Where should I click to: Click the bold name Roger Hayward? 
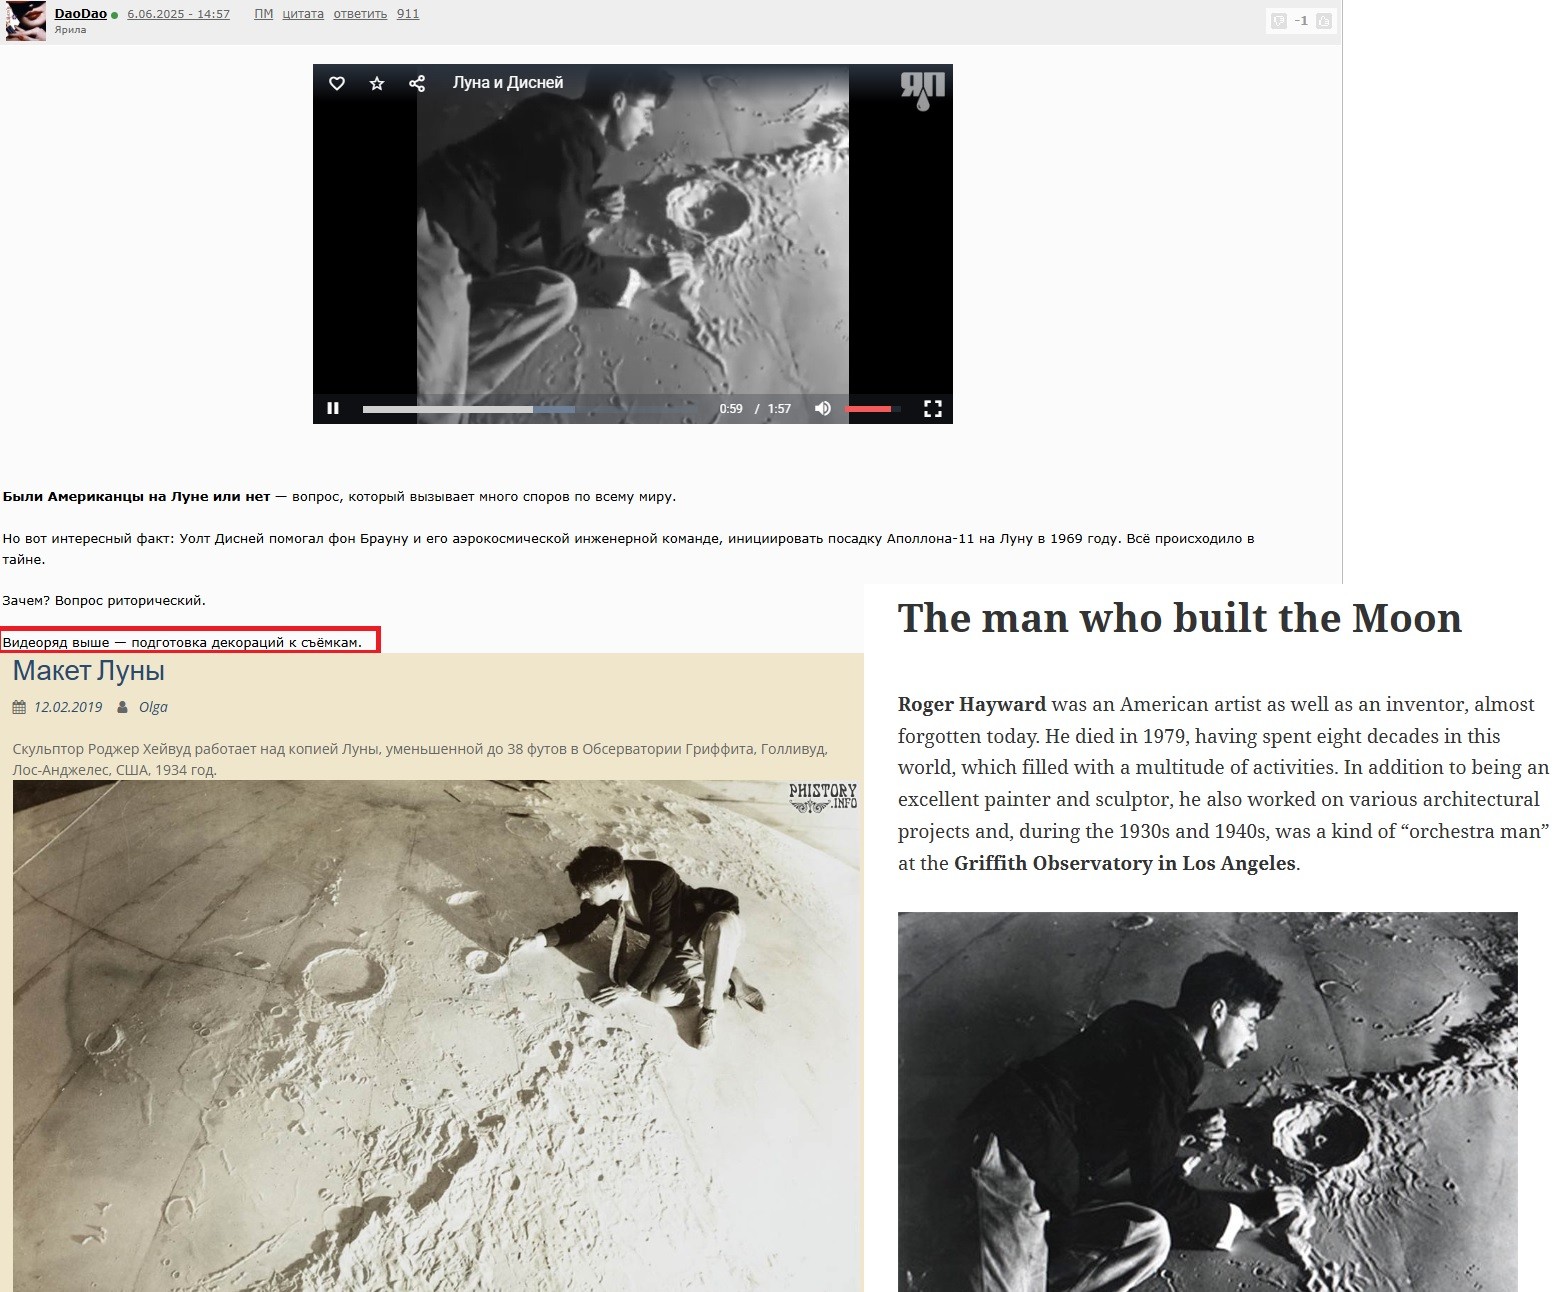tap(972, 704)
